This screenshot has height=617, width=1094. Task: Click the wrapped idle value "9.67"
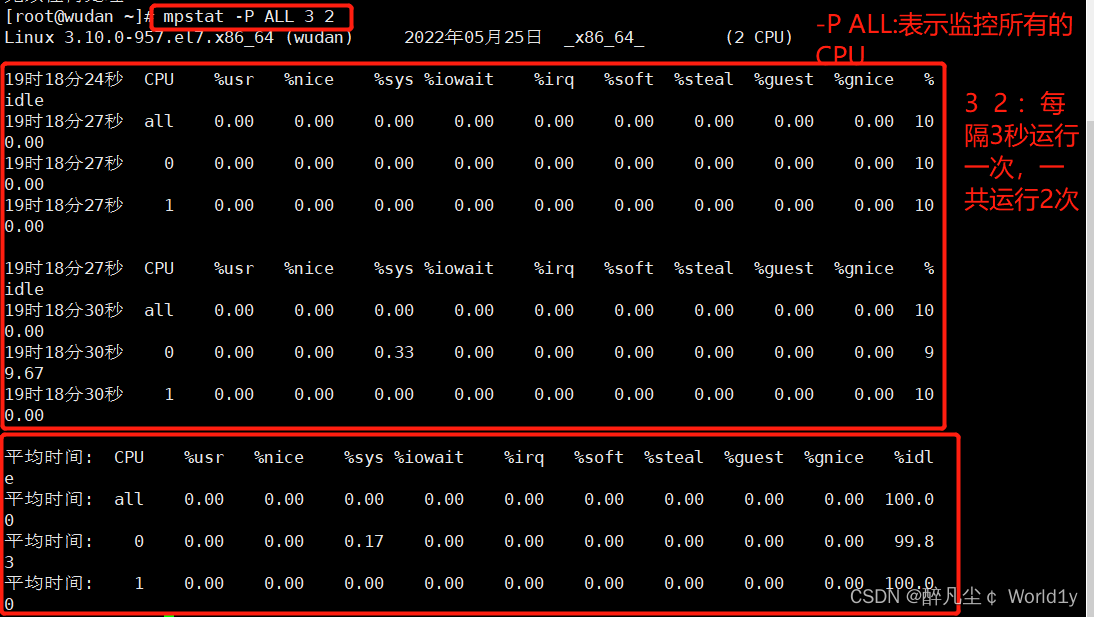pyautogui.click(x=24, y=373)
